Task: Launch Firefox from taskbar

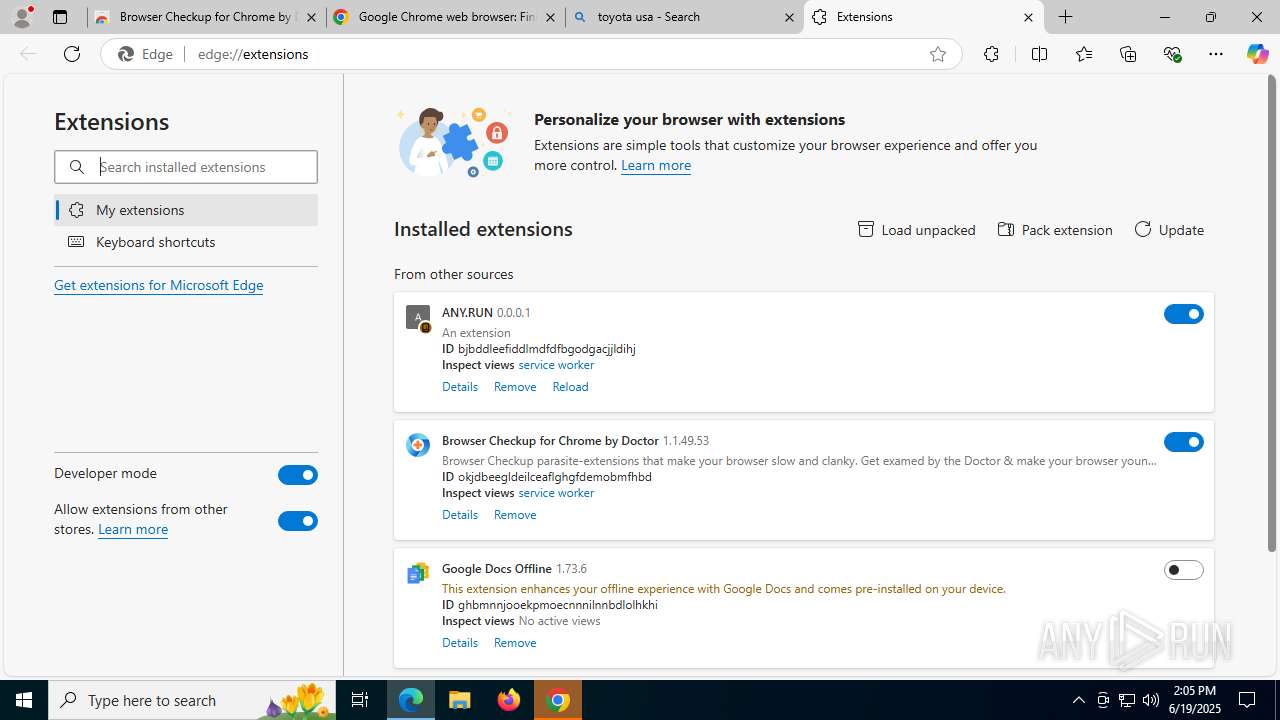Action: click(x=509, y=700)
